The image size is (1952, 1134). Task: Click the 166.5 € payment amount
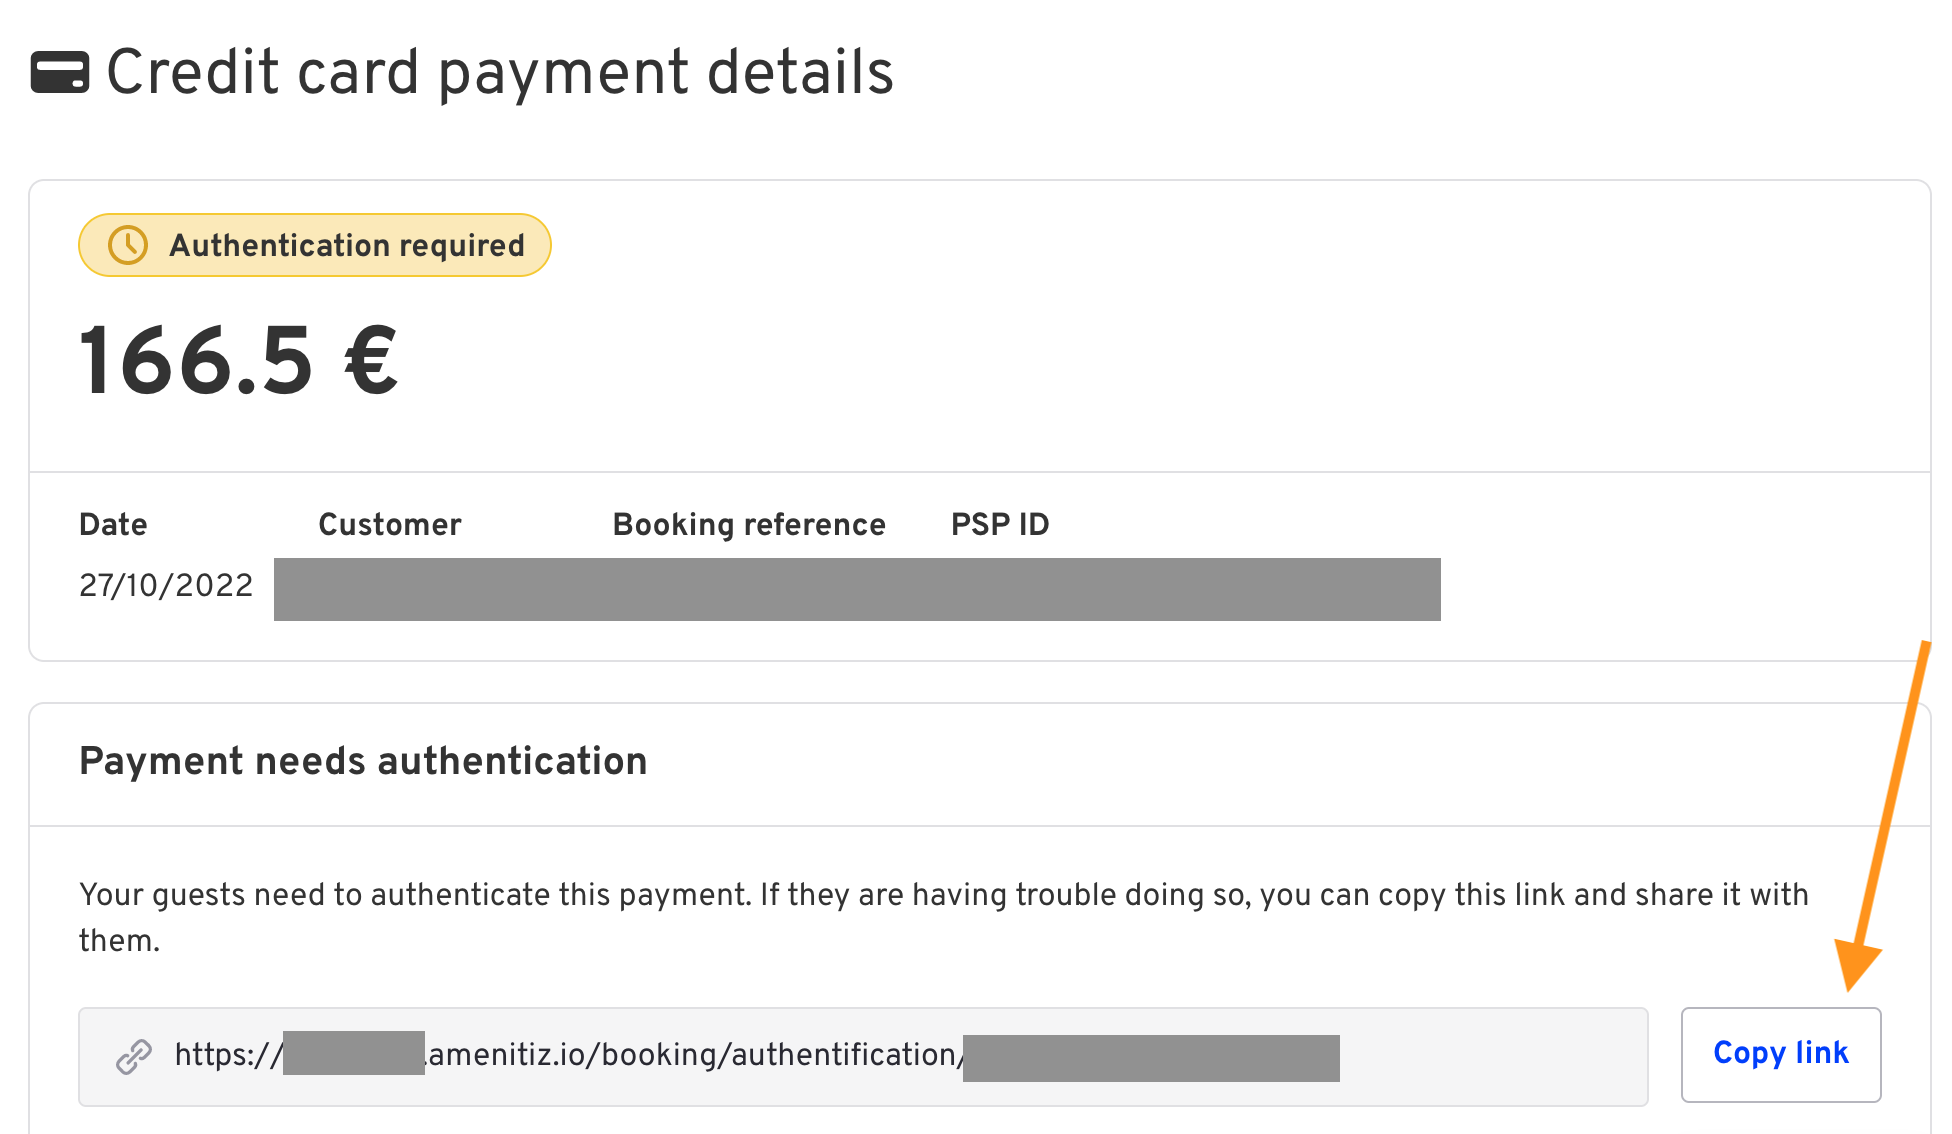point(239,361)
